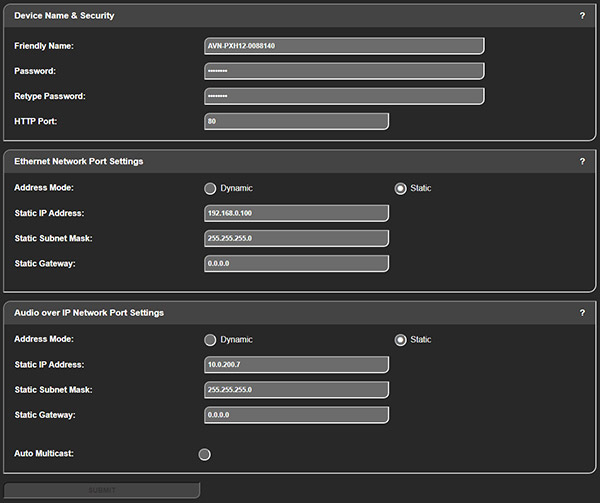Click Ethernet Static IP Address 192.168.0.100 field
The image size is (600, 503).
(x=296, y=213)
